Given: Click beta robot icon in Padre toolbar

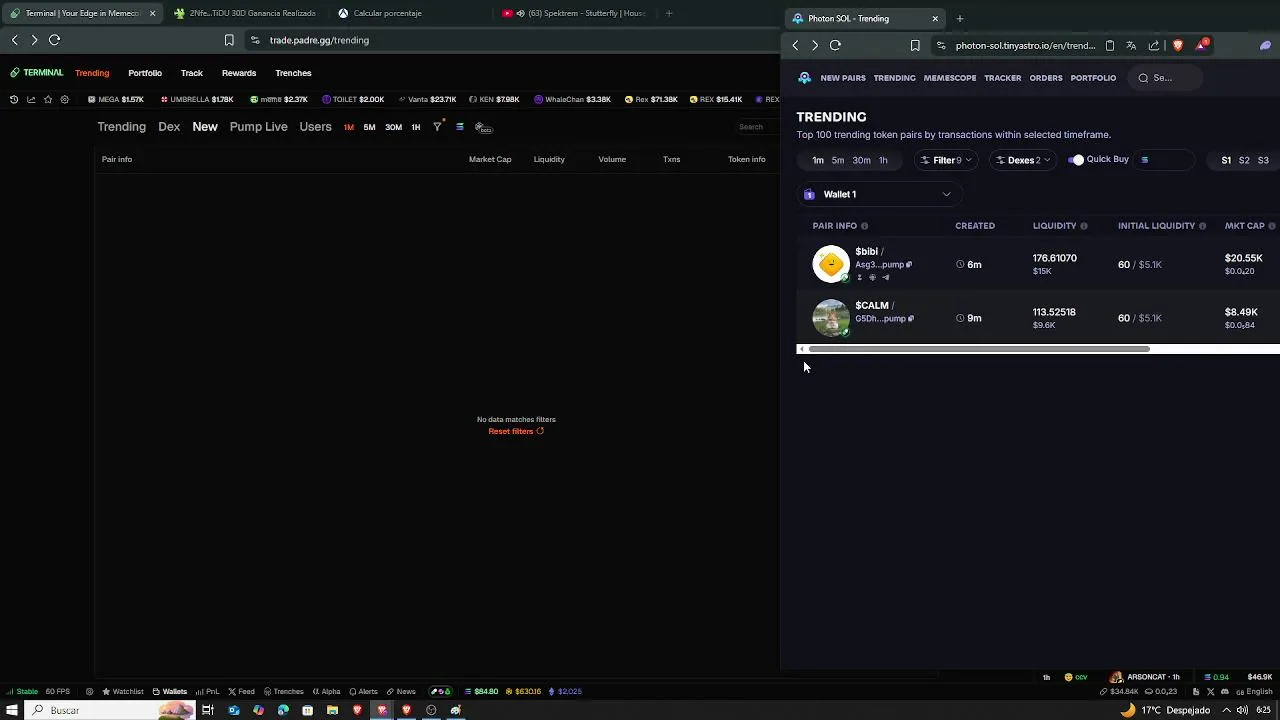Looking at the screenshot, I should 483,127.
